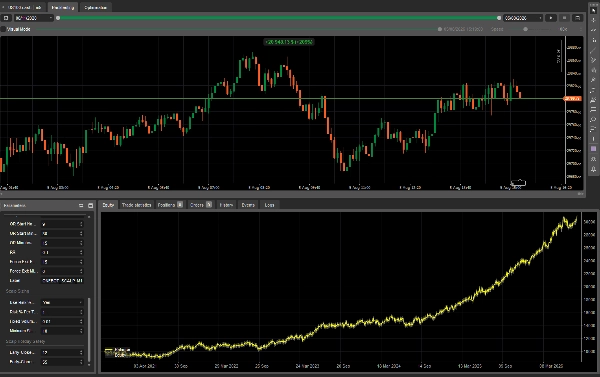Open the backtest end date dropdown
Viewport: 600px width, 377px height.
(x=523, y=18)
